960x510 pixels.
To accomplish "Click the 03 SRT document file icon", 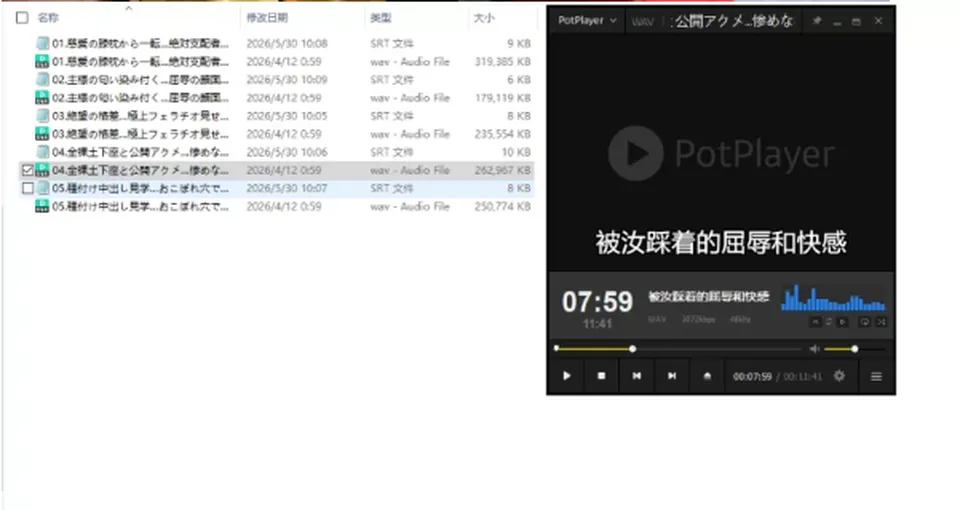I will click(x=42, y=116).
